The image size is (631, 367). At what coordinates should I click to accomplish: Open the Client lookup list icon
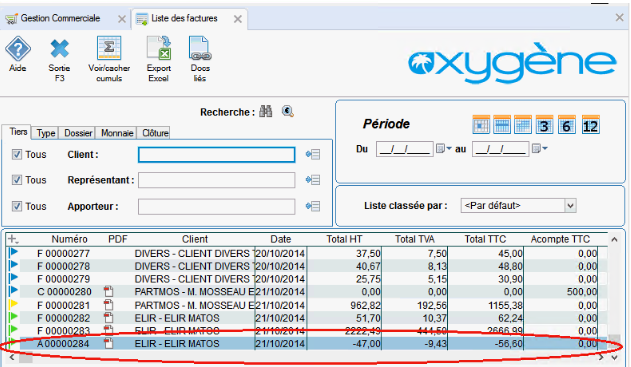313,155
